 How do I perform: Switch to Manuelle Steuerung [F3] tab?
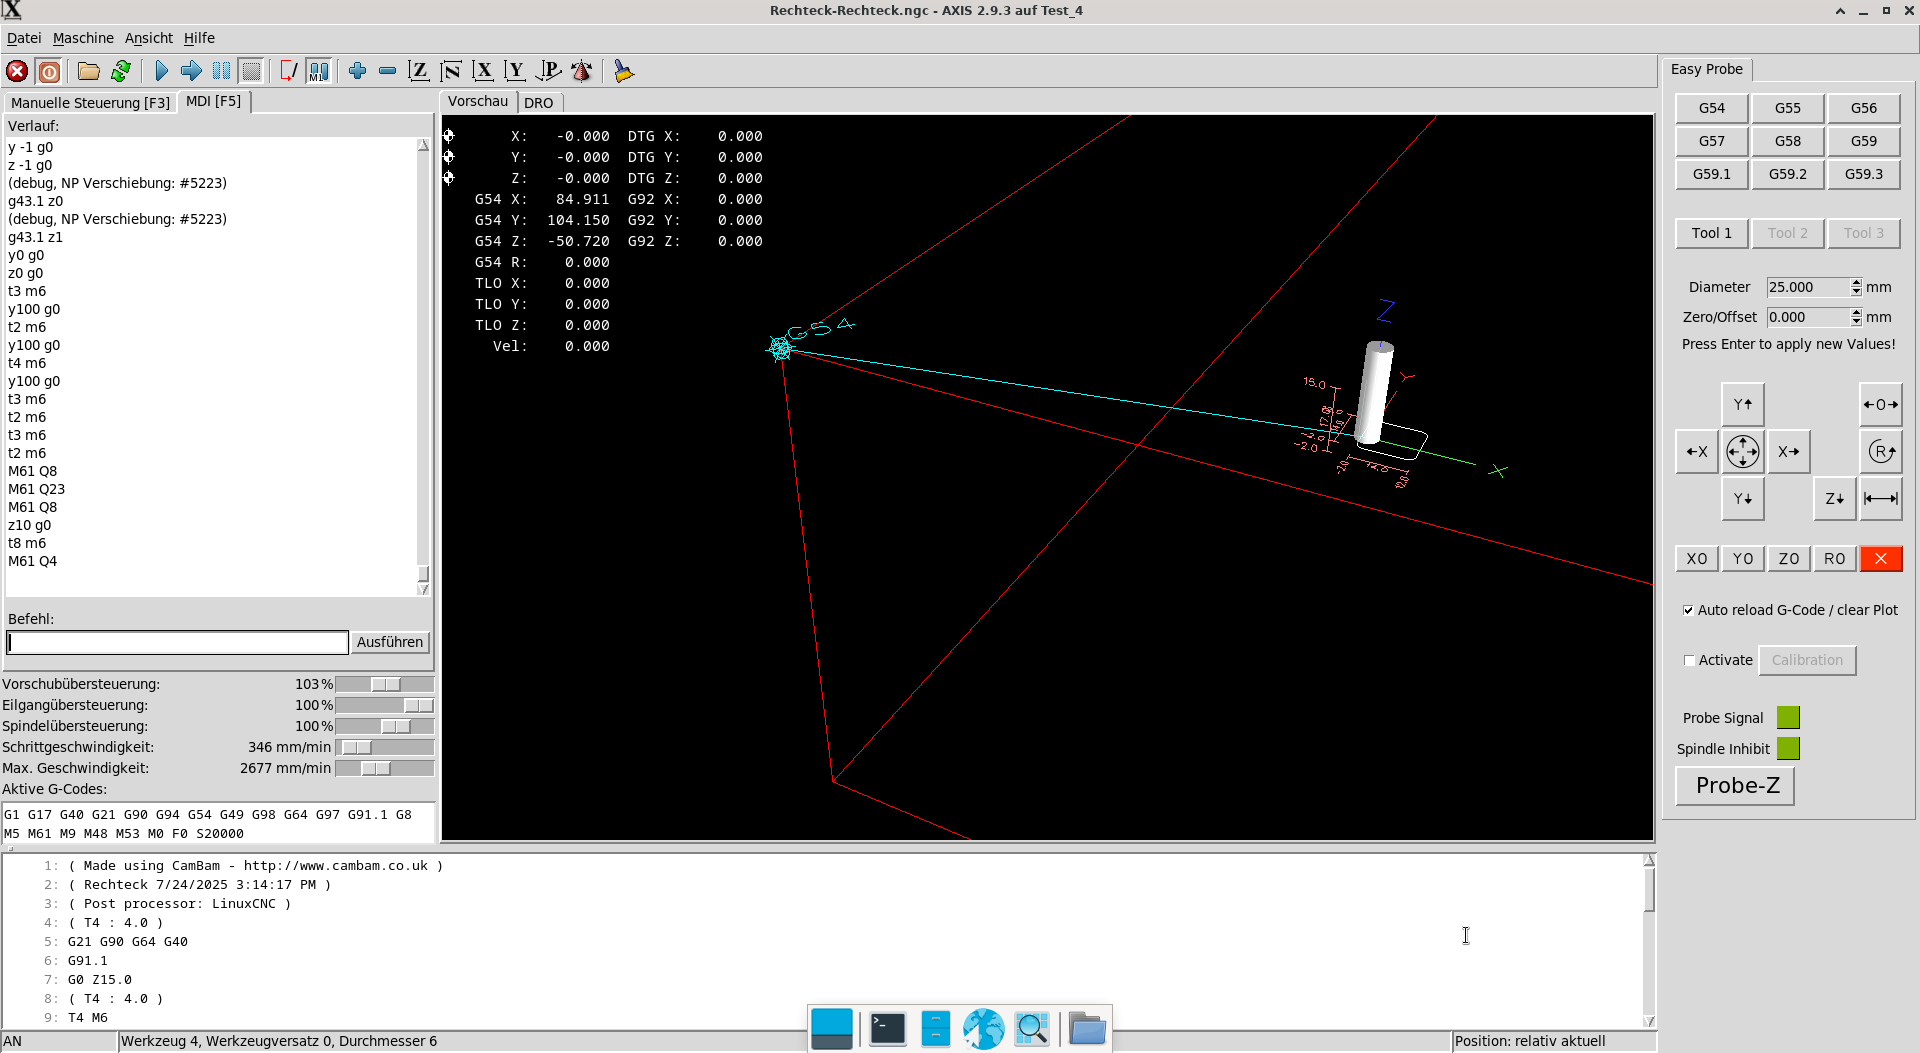tap(90, 103)
